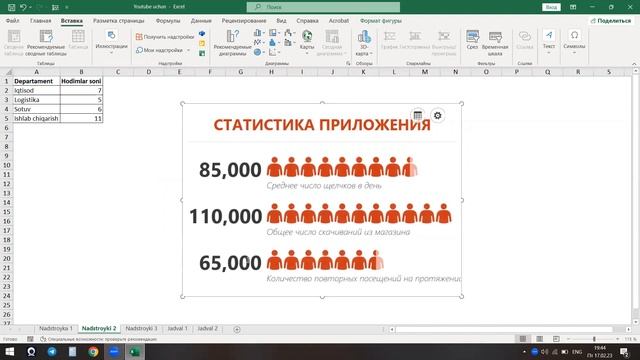Click column header H

pos(271,72)
